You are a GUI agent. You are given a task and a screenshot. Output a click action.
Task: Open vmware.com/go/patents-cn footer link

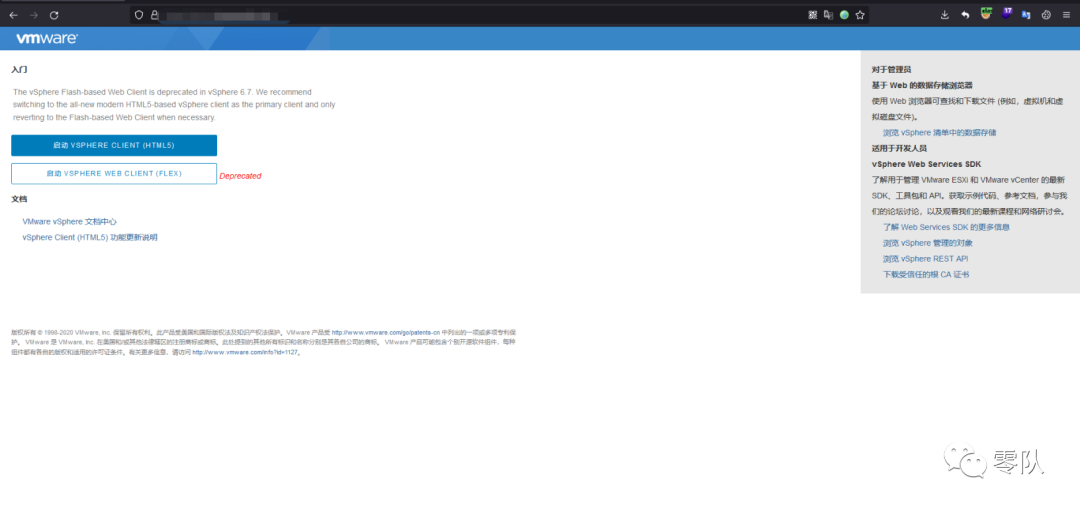(386, 332)
